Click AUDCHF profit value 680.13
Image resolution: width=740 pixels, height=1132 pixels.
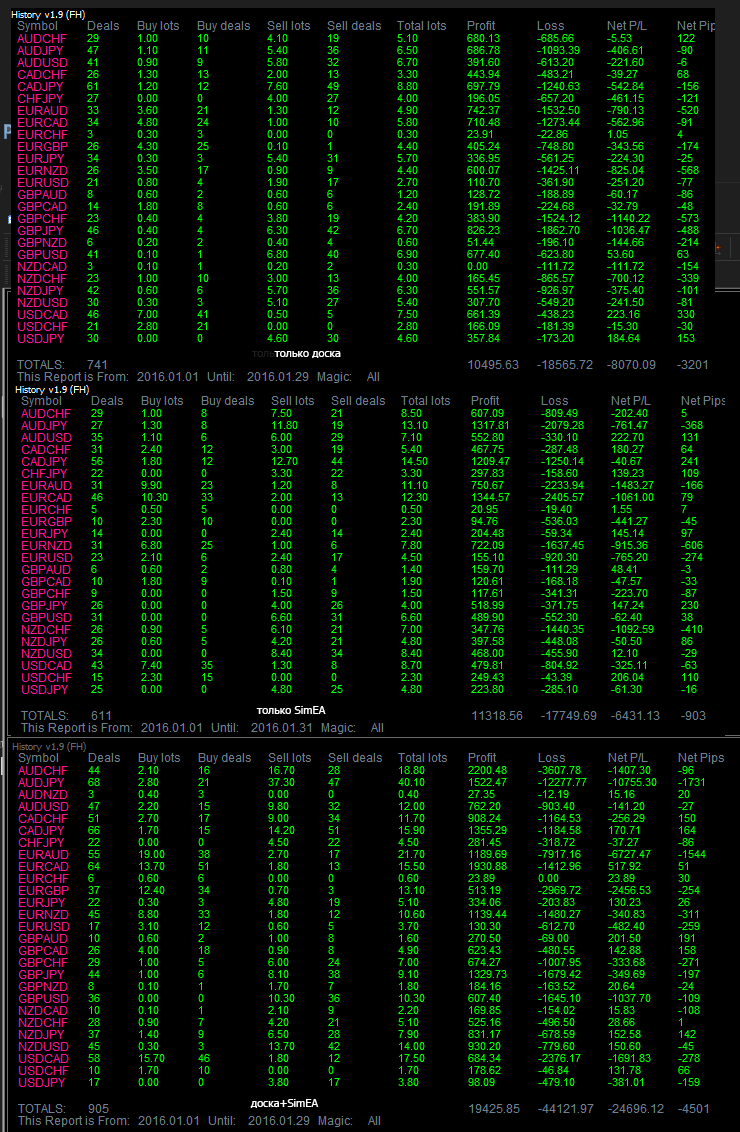(484, 38)
